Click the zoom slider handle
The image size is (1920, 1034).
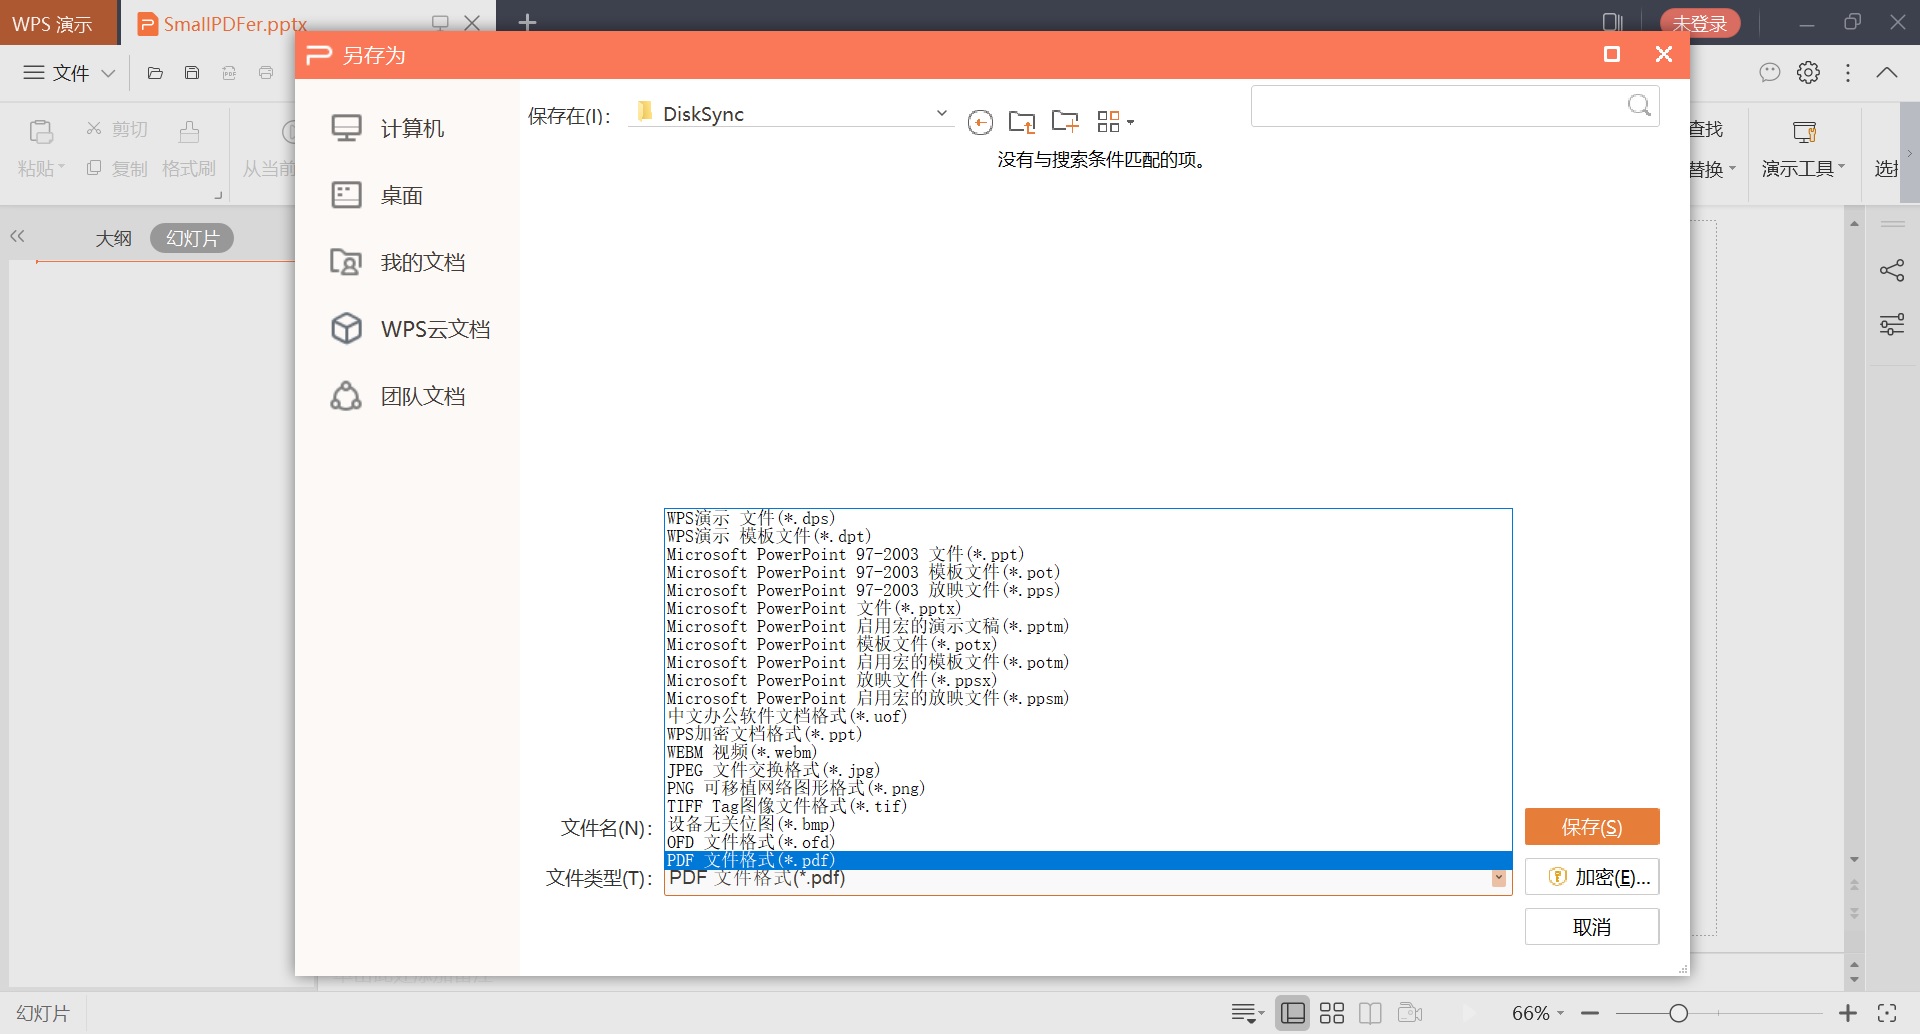[1679, 1013]
